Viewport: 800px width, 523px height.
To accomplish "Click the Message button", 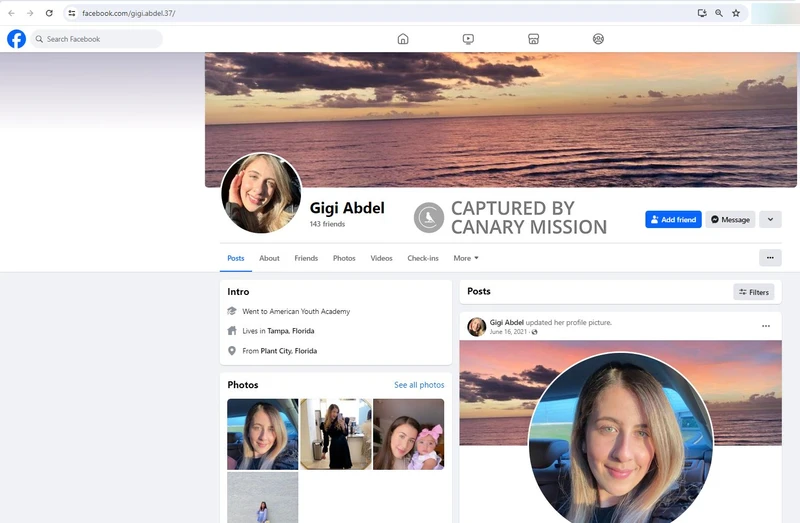I will tap(731, 219).
